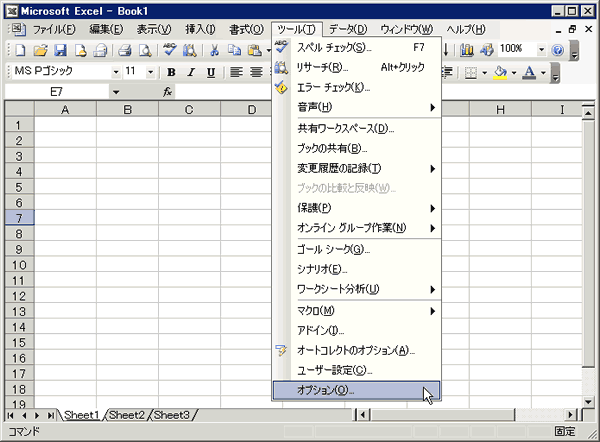Viewport: 600px width, 442px height.
Task: Click the Open folder icon
Action: click(x=40, y=50)
